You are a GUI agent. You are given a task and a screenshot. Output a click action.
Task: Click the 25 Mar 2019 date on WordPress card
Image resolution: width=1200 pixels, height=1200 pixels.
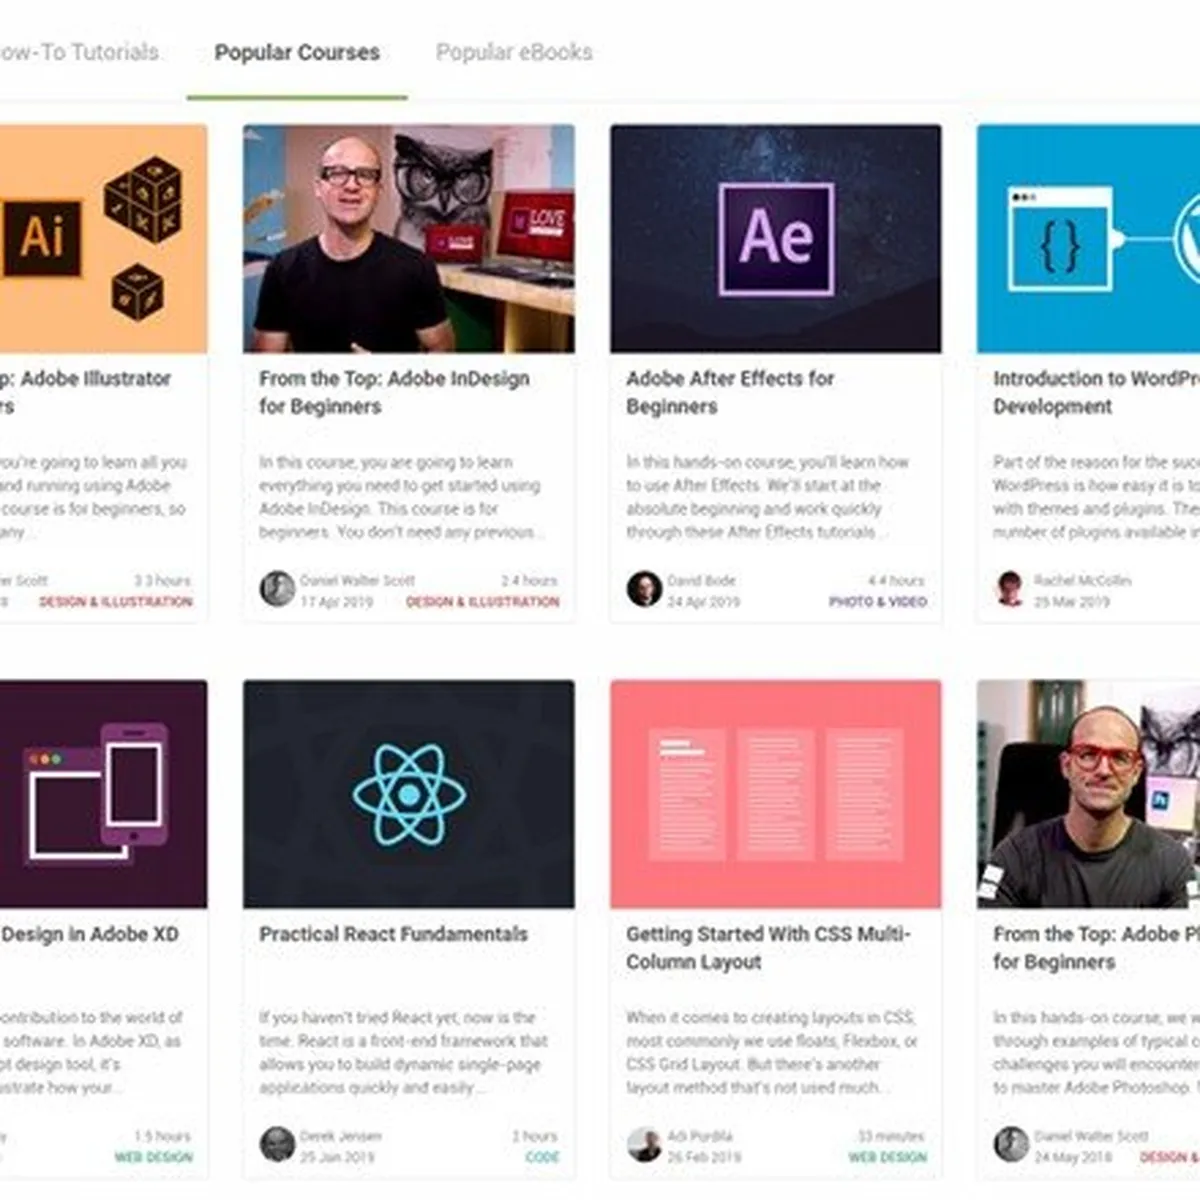click(1071, 602)
